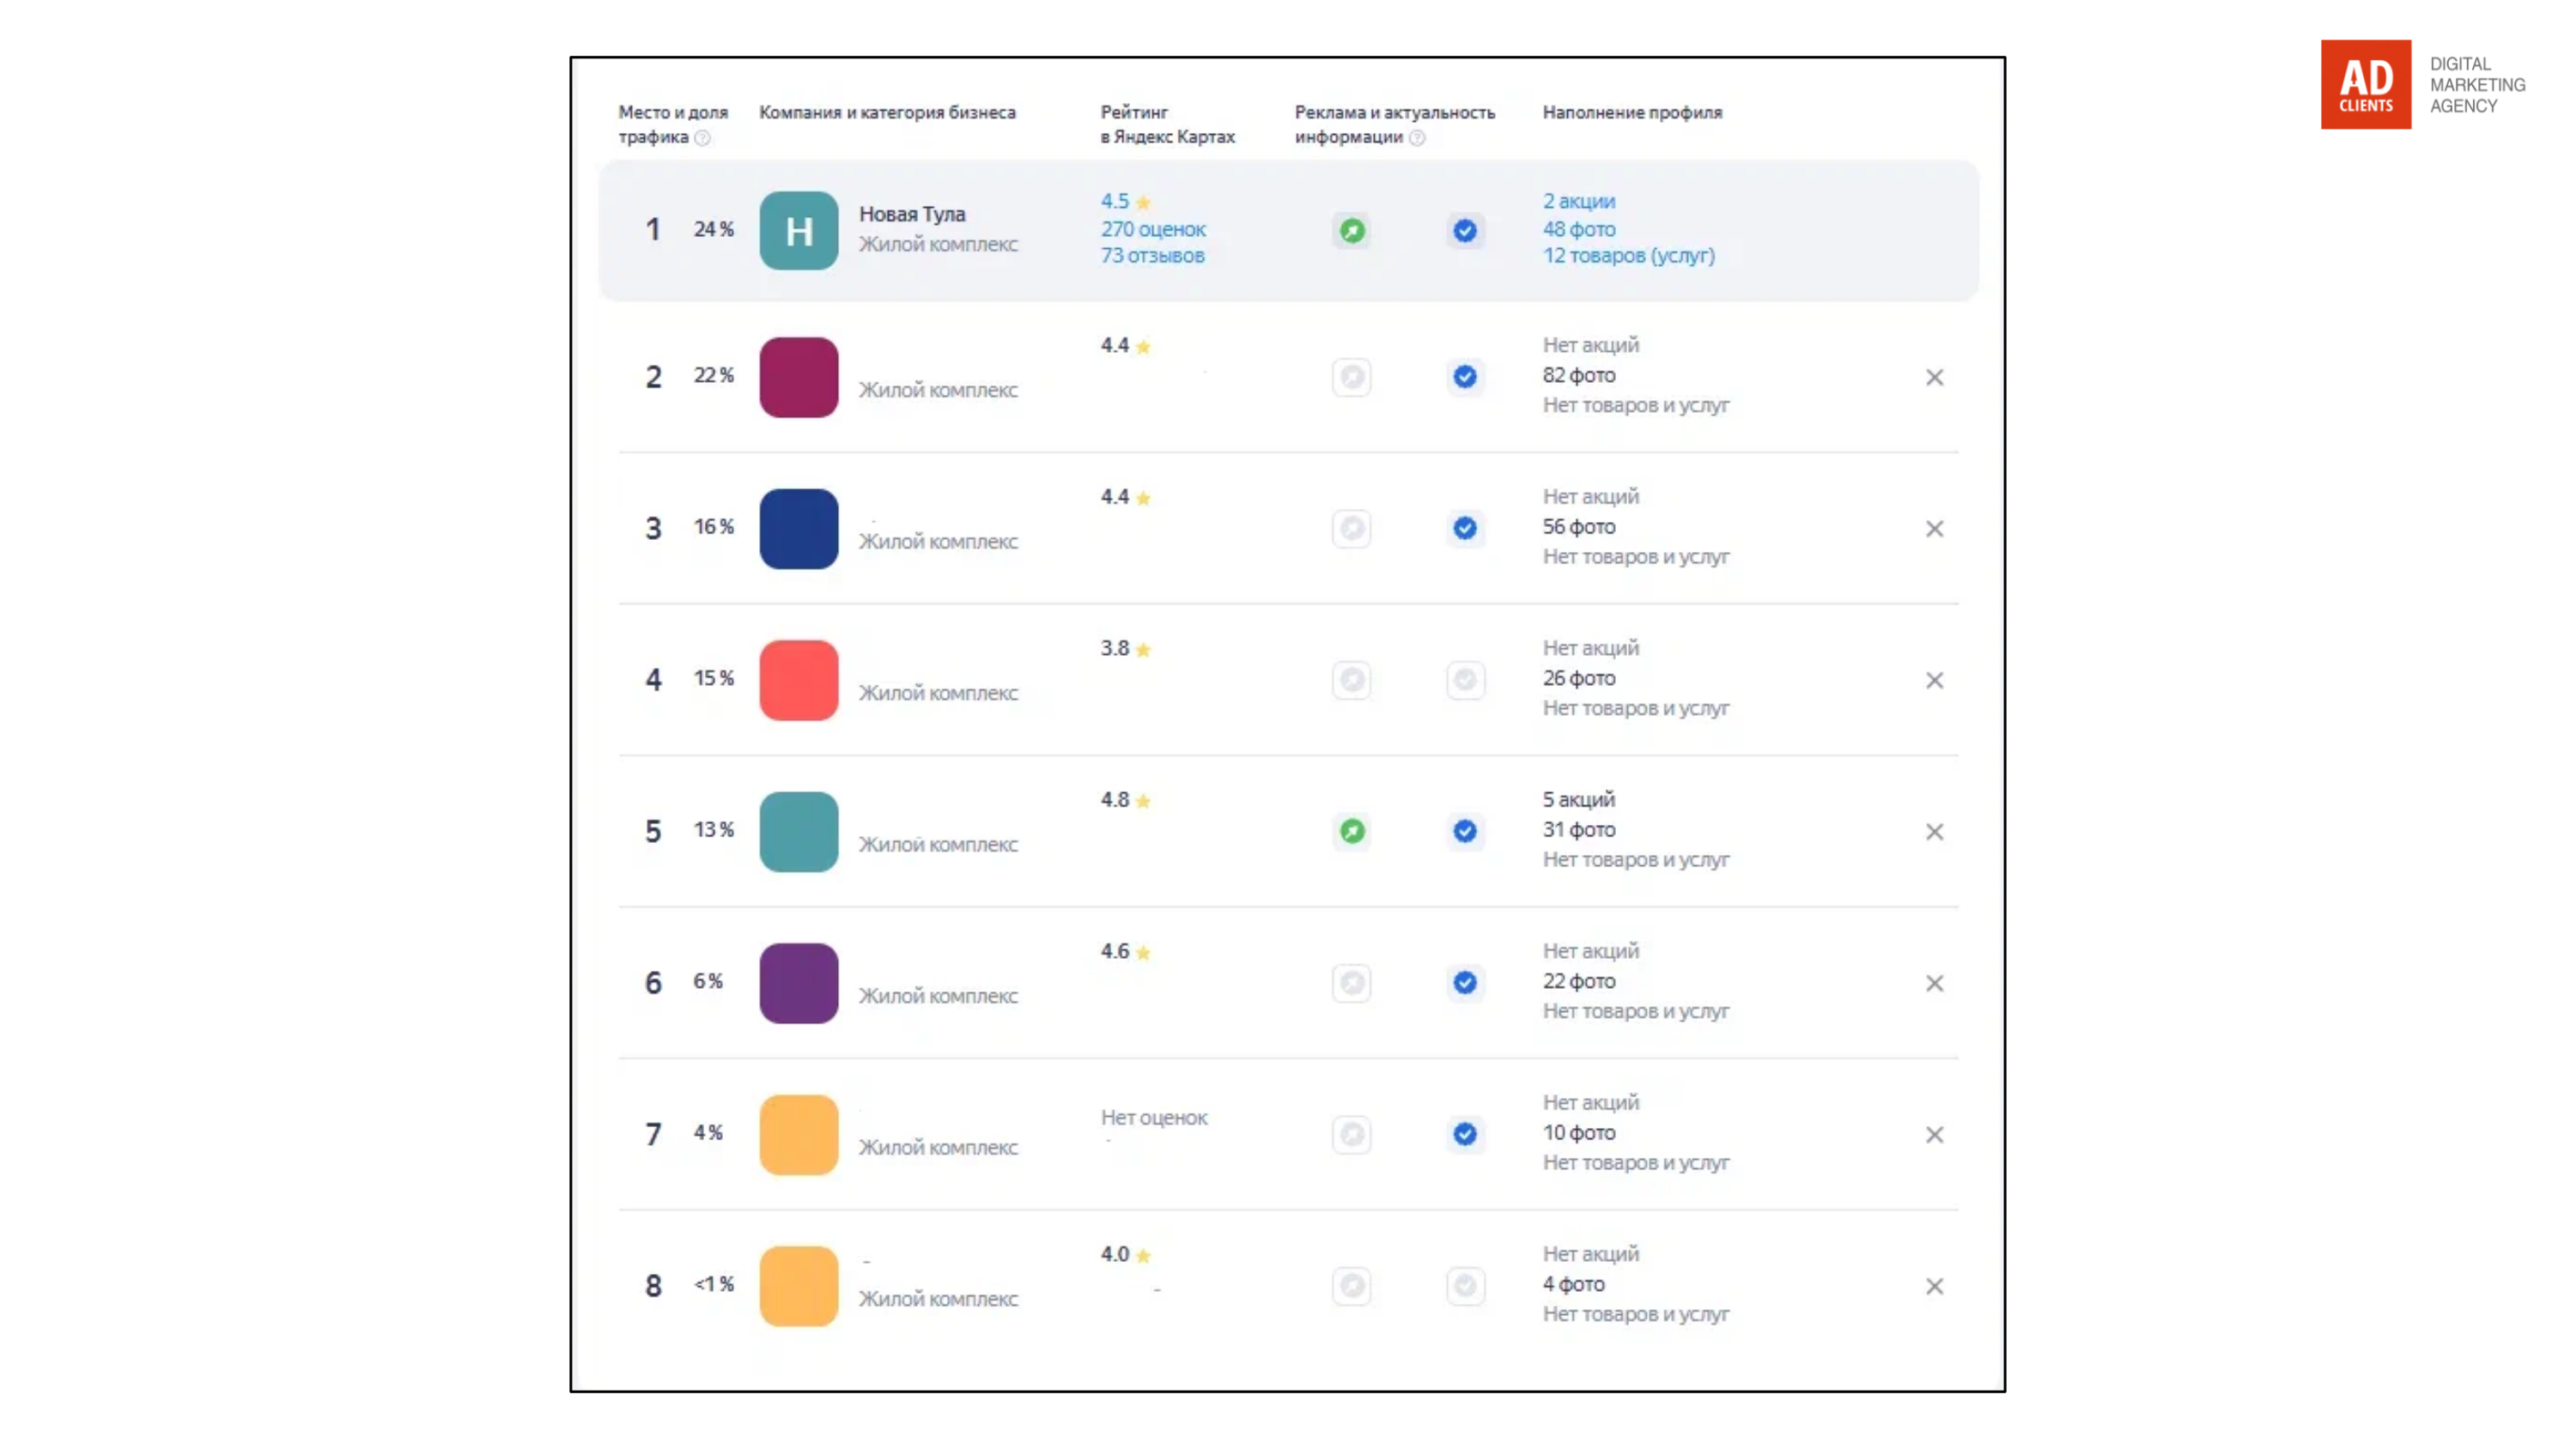Click the blue verified checkmark for Новая Тула
Screen dimensions: 2576x1449
(1465, 231)
